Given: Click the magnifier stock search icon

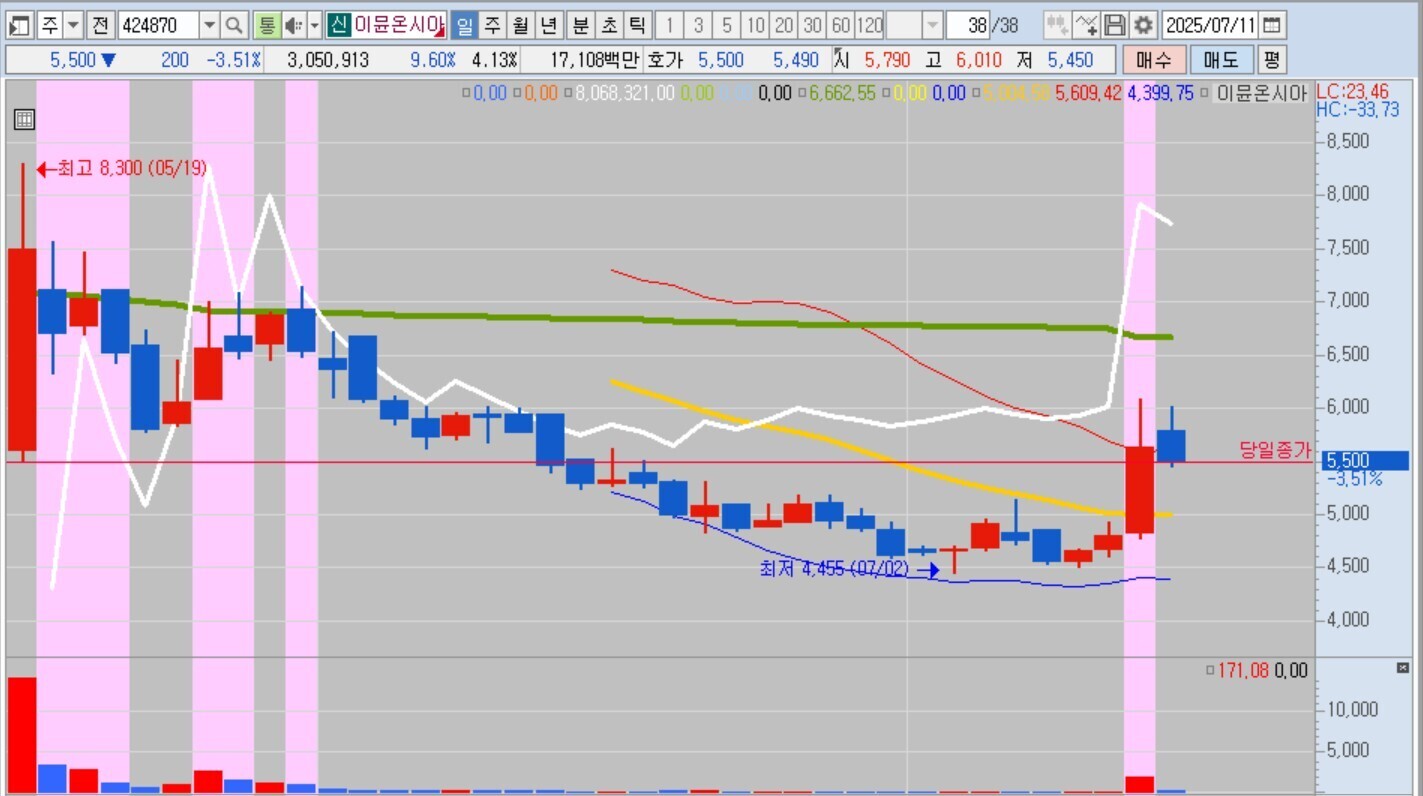Looking at the screenshot, I should pyautogui.click(x=233, y=25).
